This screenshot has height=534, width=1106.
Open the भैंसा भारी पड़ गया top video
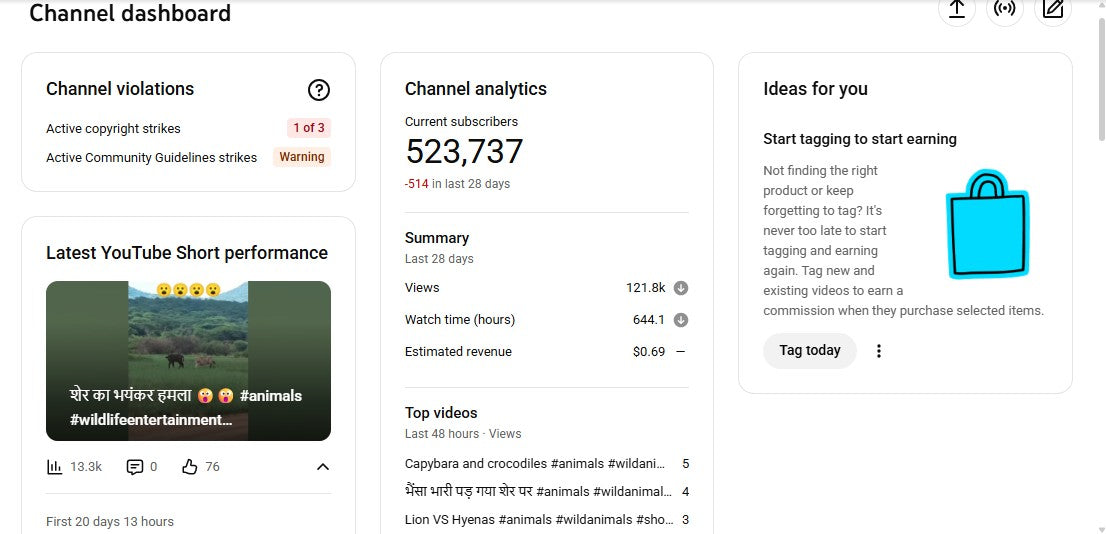(x=534, y=492)
